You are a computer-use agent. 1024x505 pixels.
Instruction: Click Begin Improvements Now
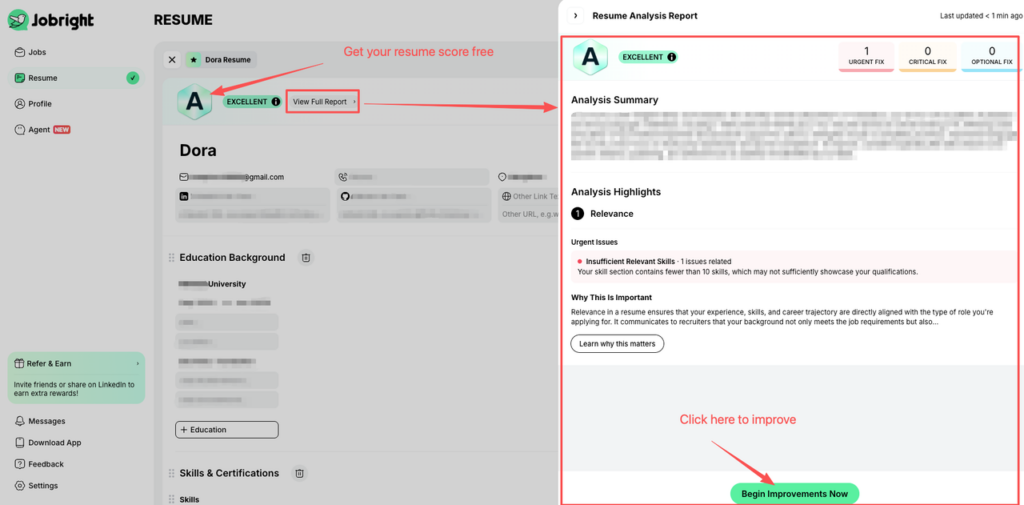pyautogui.click(x=795, y=495)
